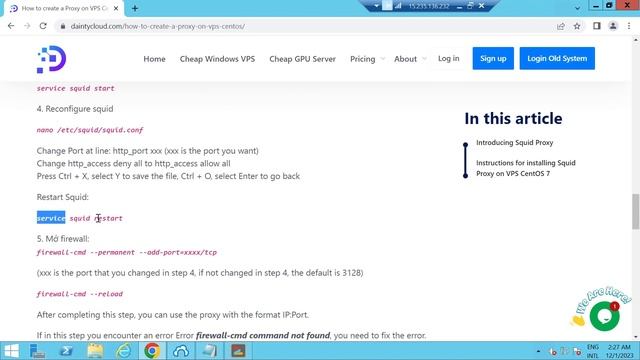Click the browser forward arrow

[x=27, y=26]
